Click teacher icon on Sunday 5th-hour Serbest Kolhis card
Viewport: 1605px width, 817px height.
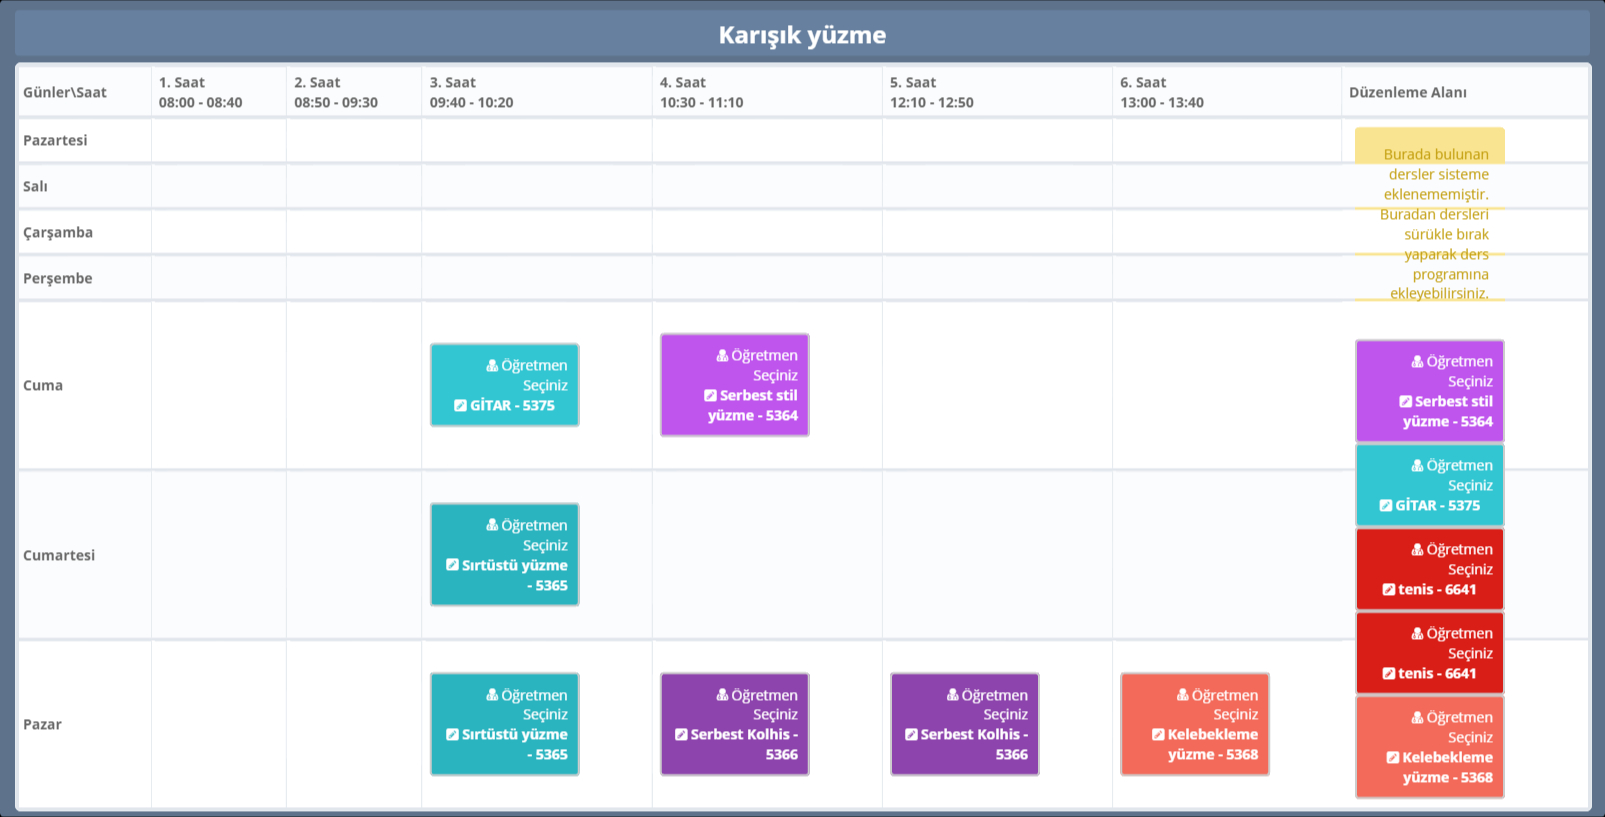(x=953, y=695)
